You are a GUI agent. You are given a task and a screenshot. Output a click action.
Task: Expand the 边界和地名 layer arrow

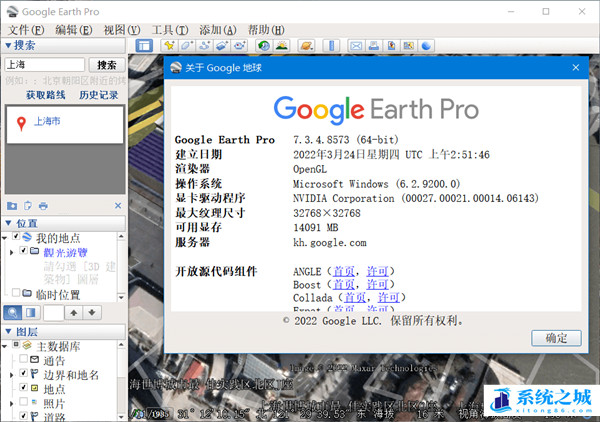point(11,375)
